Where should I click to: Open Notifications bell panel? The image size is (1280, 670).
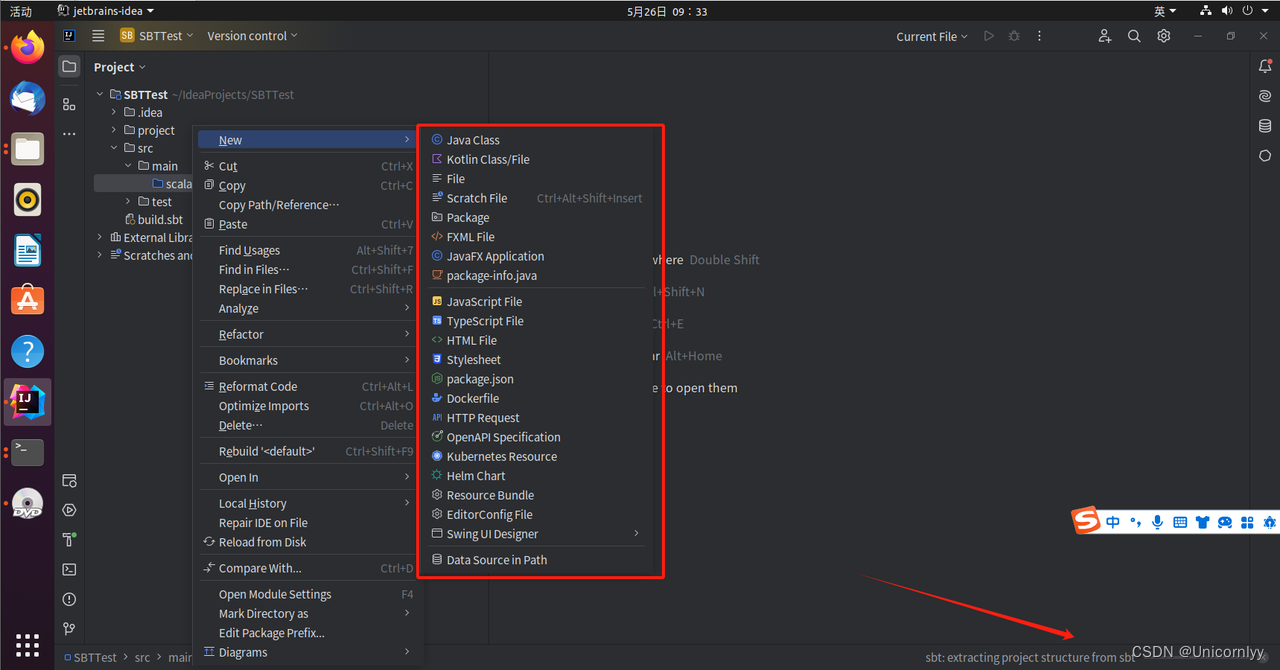[x=1265, y=67]
